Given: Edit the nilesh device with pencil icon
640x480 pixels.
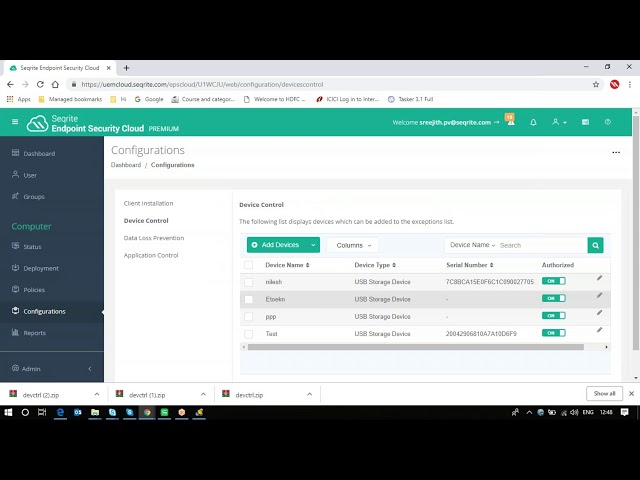Looking at the screenshot, I should pos(600,278).
